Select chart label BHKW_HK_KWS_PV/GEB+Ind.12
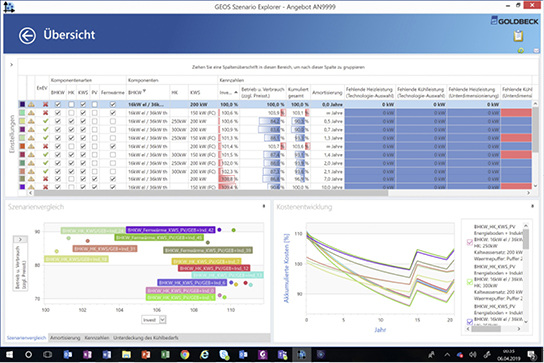Screen dimensions: 544x363 point(214,268)
